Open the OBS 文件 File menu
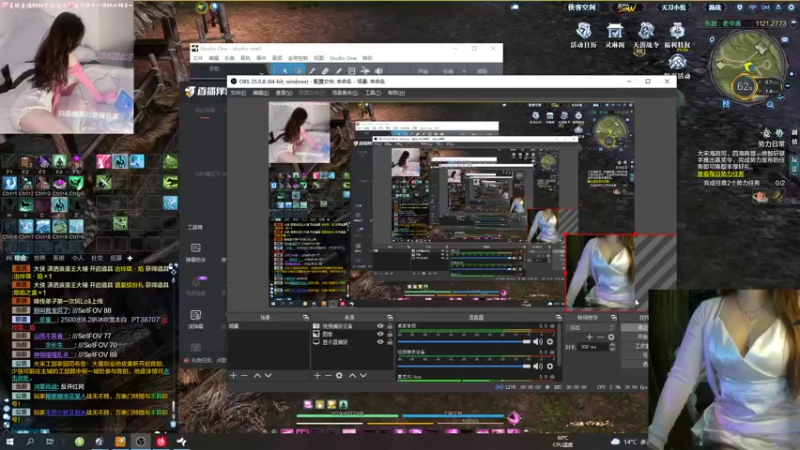800x450 pixels. pos(238,93)
